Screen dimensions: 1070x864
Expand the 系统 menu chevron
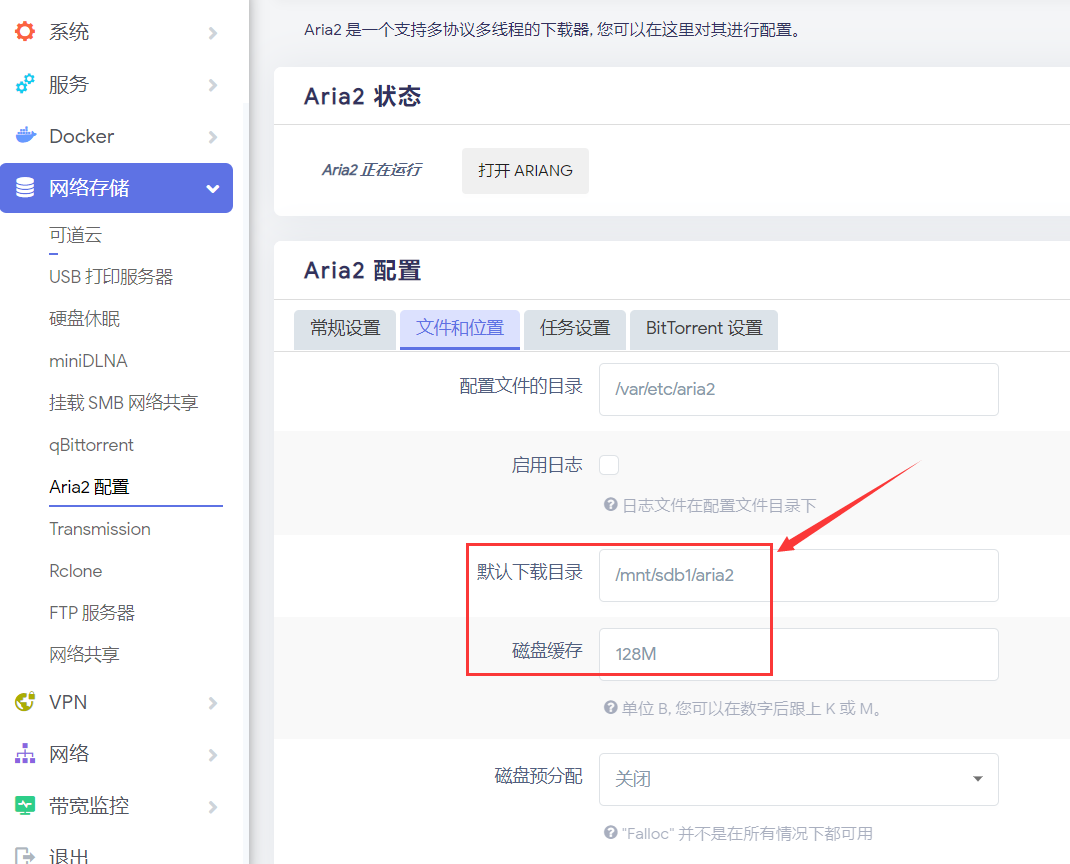pos(212,33)
